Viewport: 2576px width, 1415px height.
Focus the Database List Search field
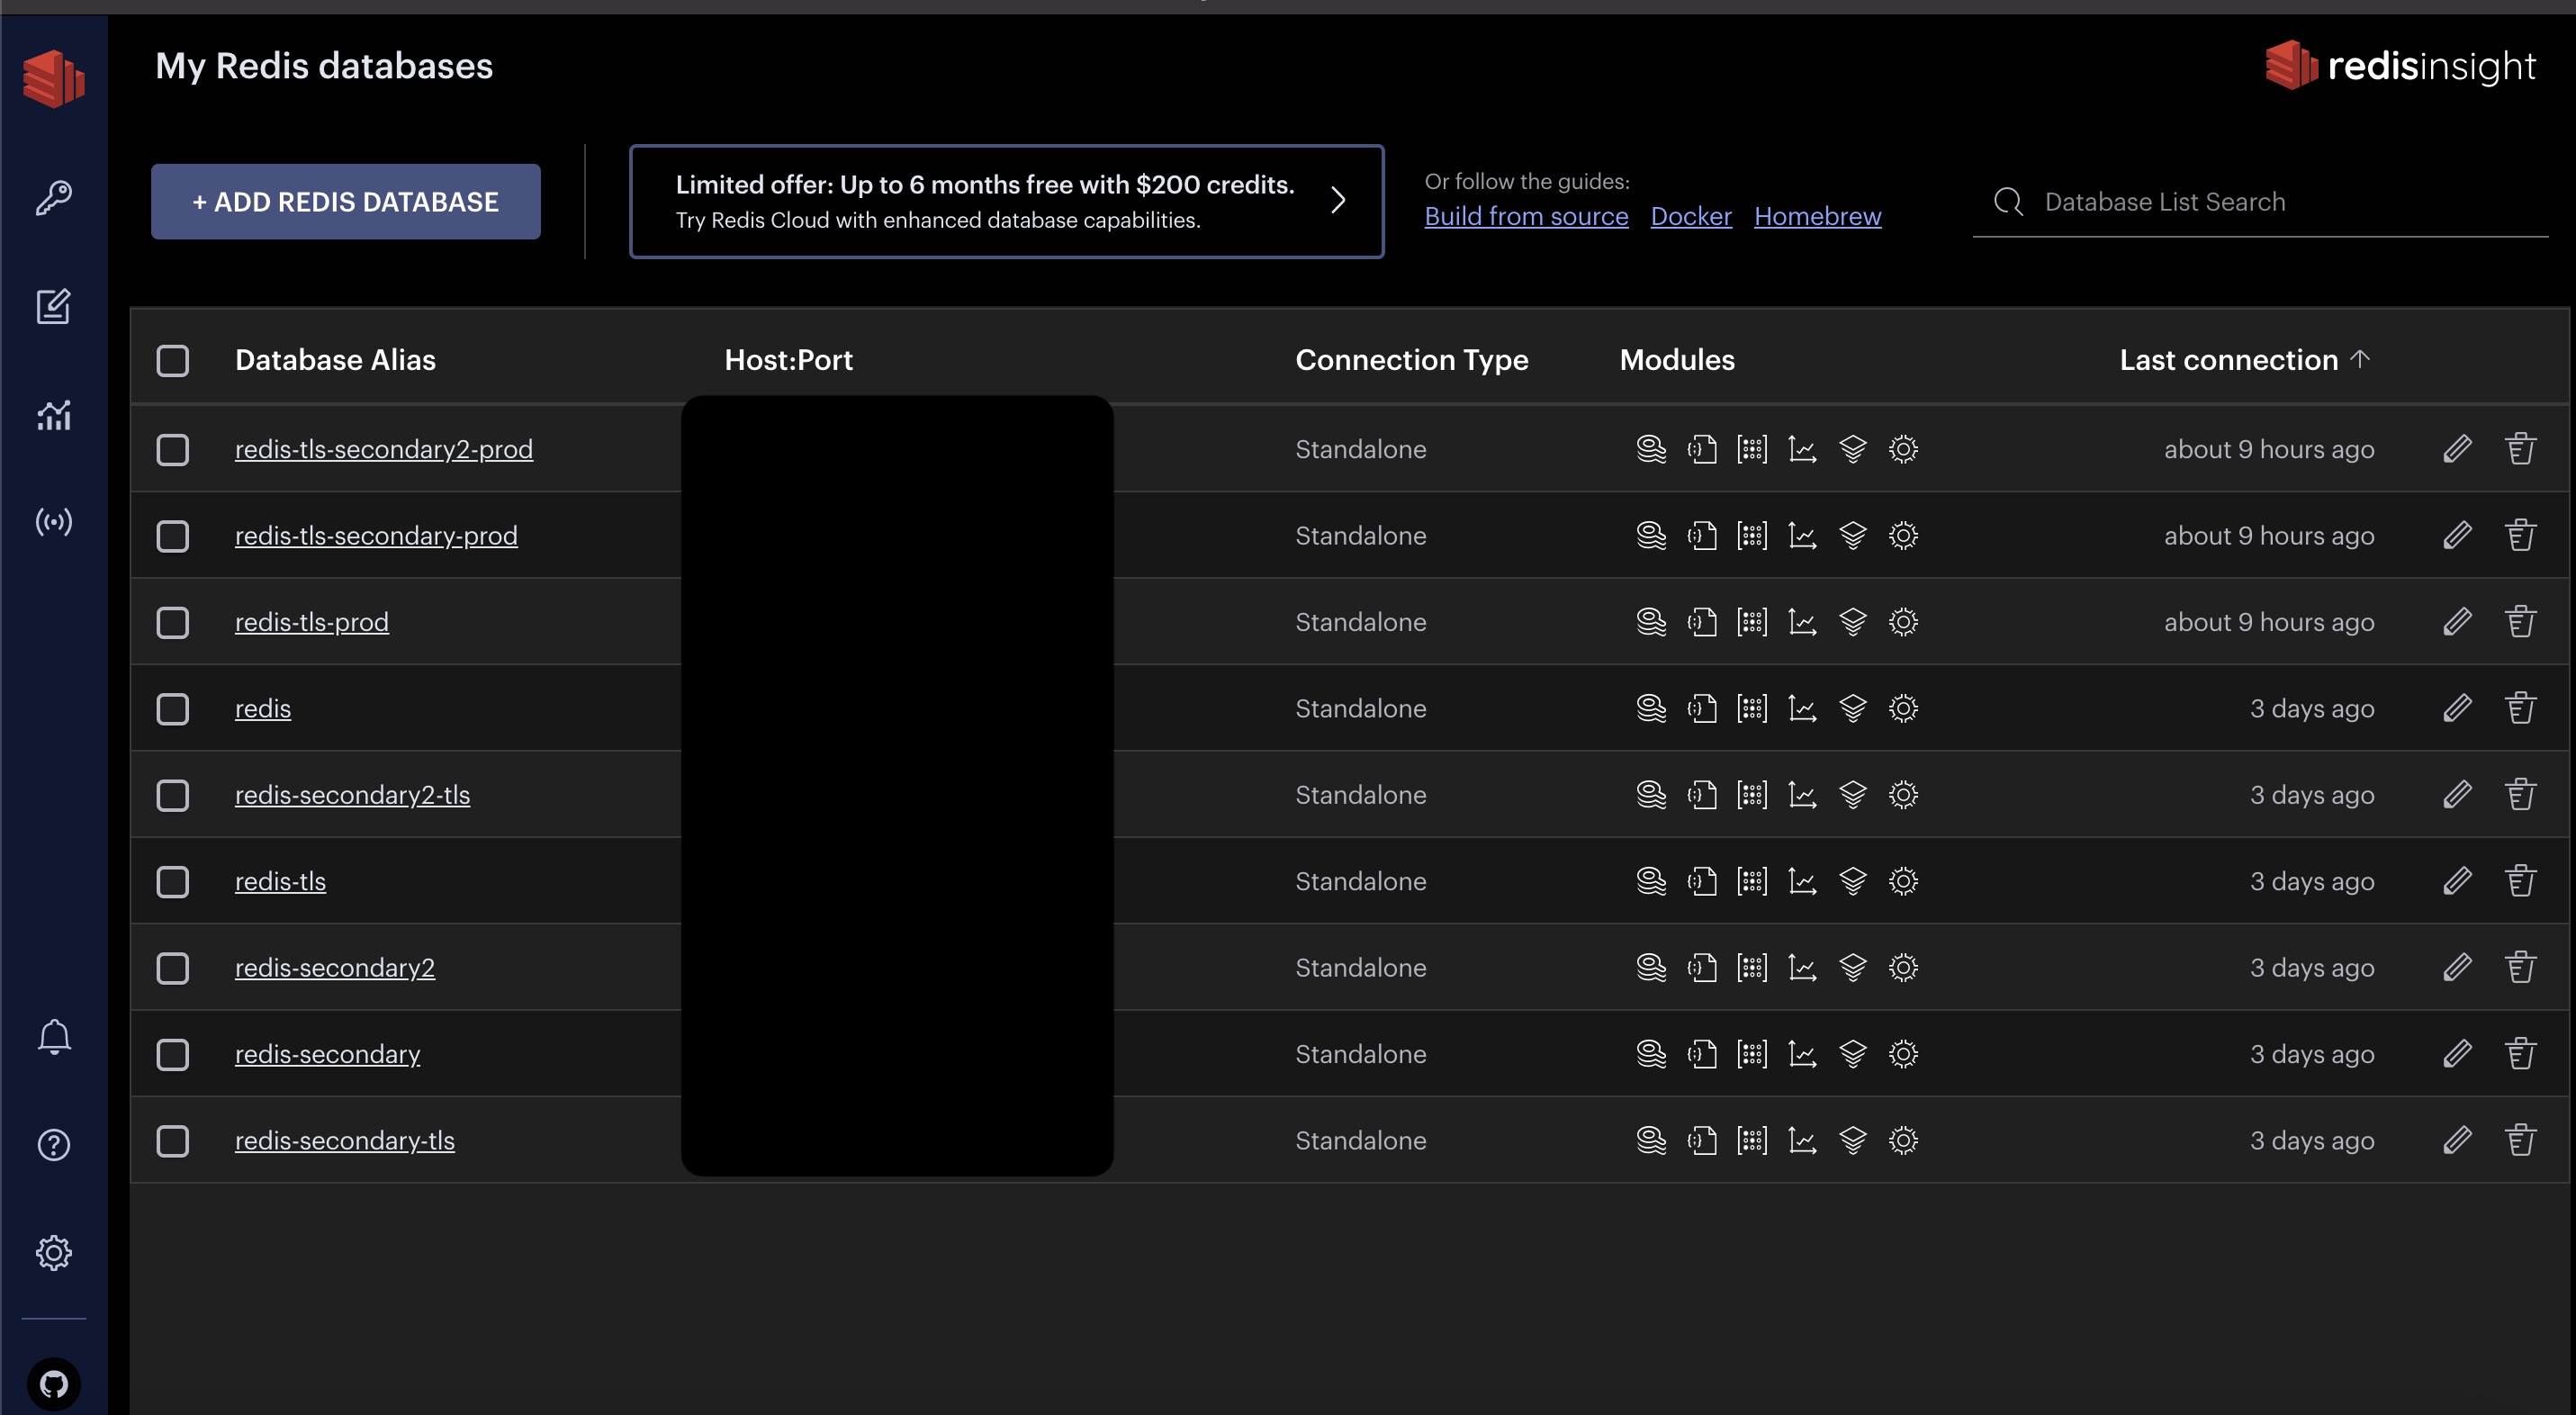(x=2260, y=202)
